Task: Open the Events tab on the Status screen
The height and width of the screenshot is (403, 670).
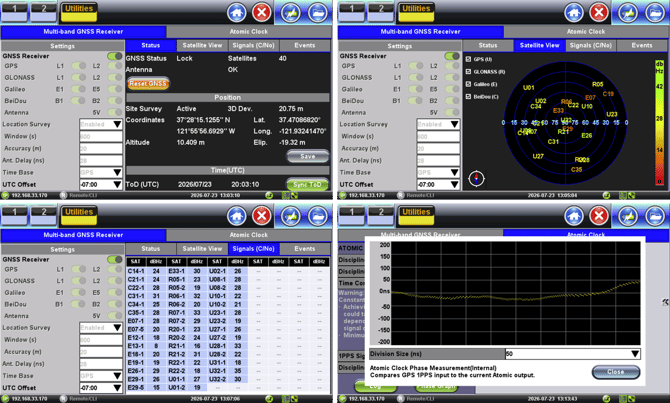Action: 305,45
